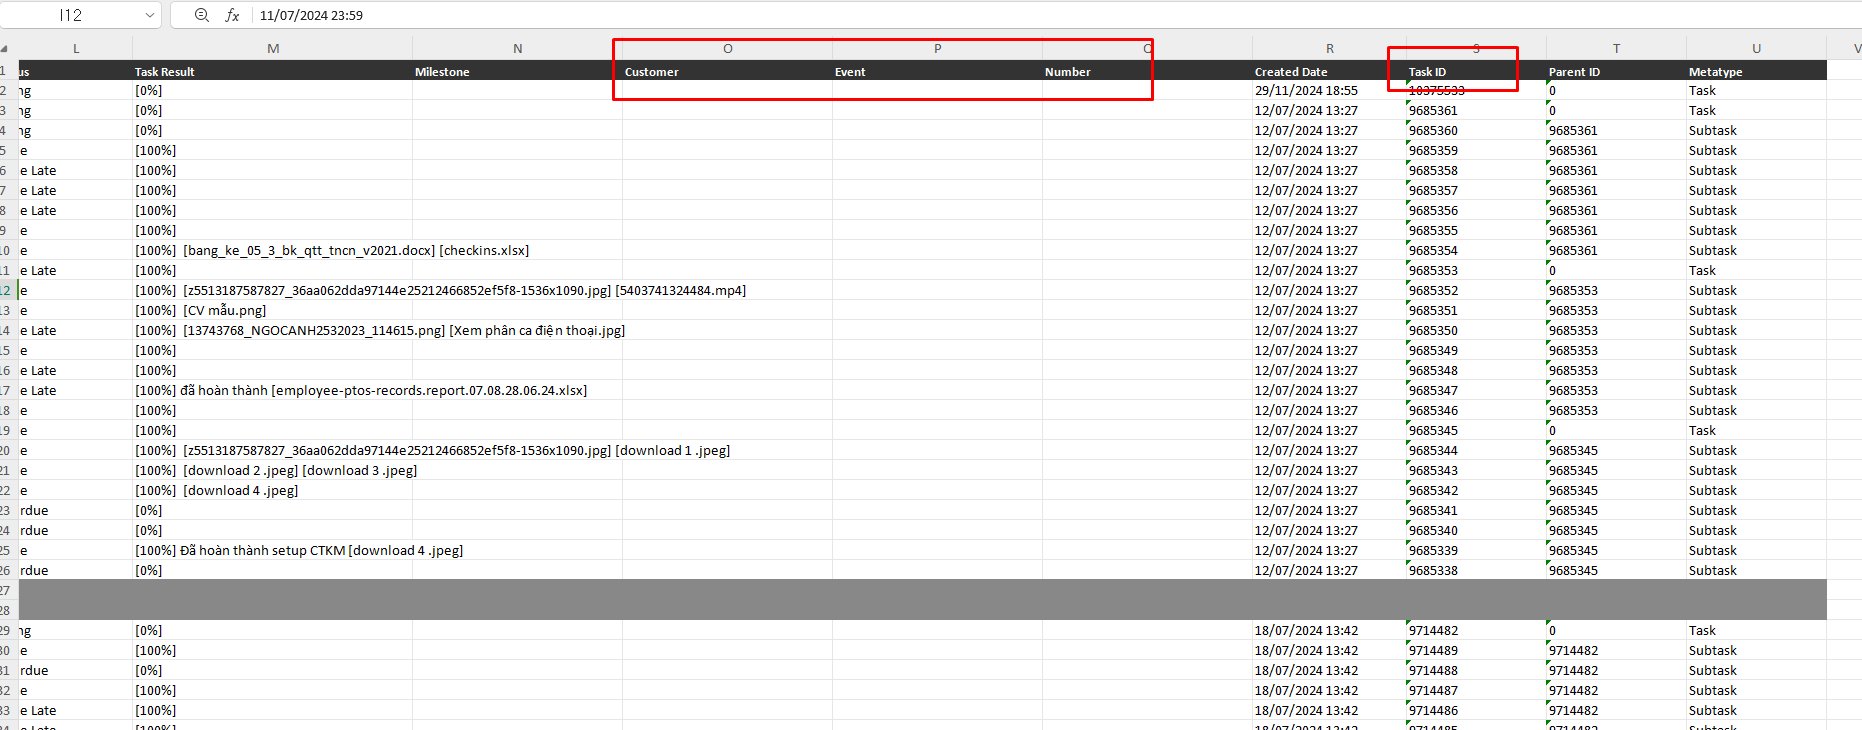
Task: Click into formula bar showing 11/07/2024 23:59
Action: coord(1055,15)
